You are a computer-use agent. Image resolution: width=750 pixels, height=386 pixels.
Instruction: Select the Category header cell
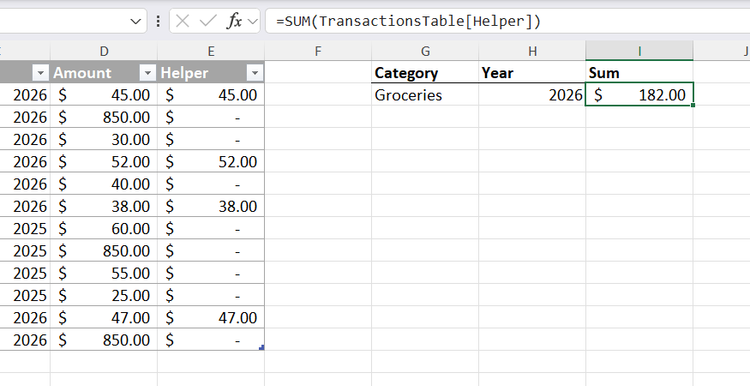pos(425,73)
